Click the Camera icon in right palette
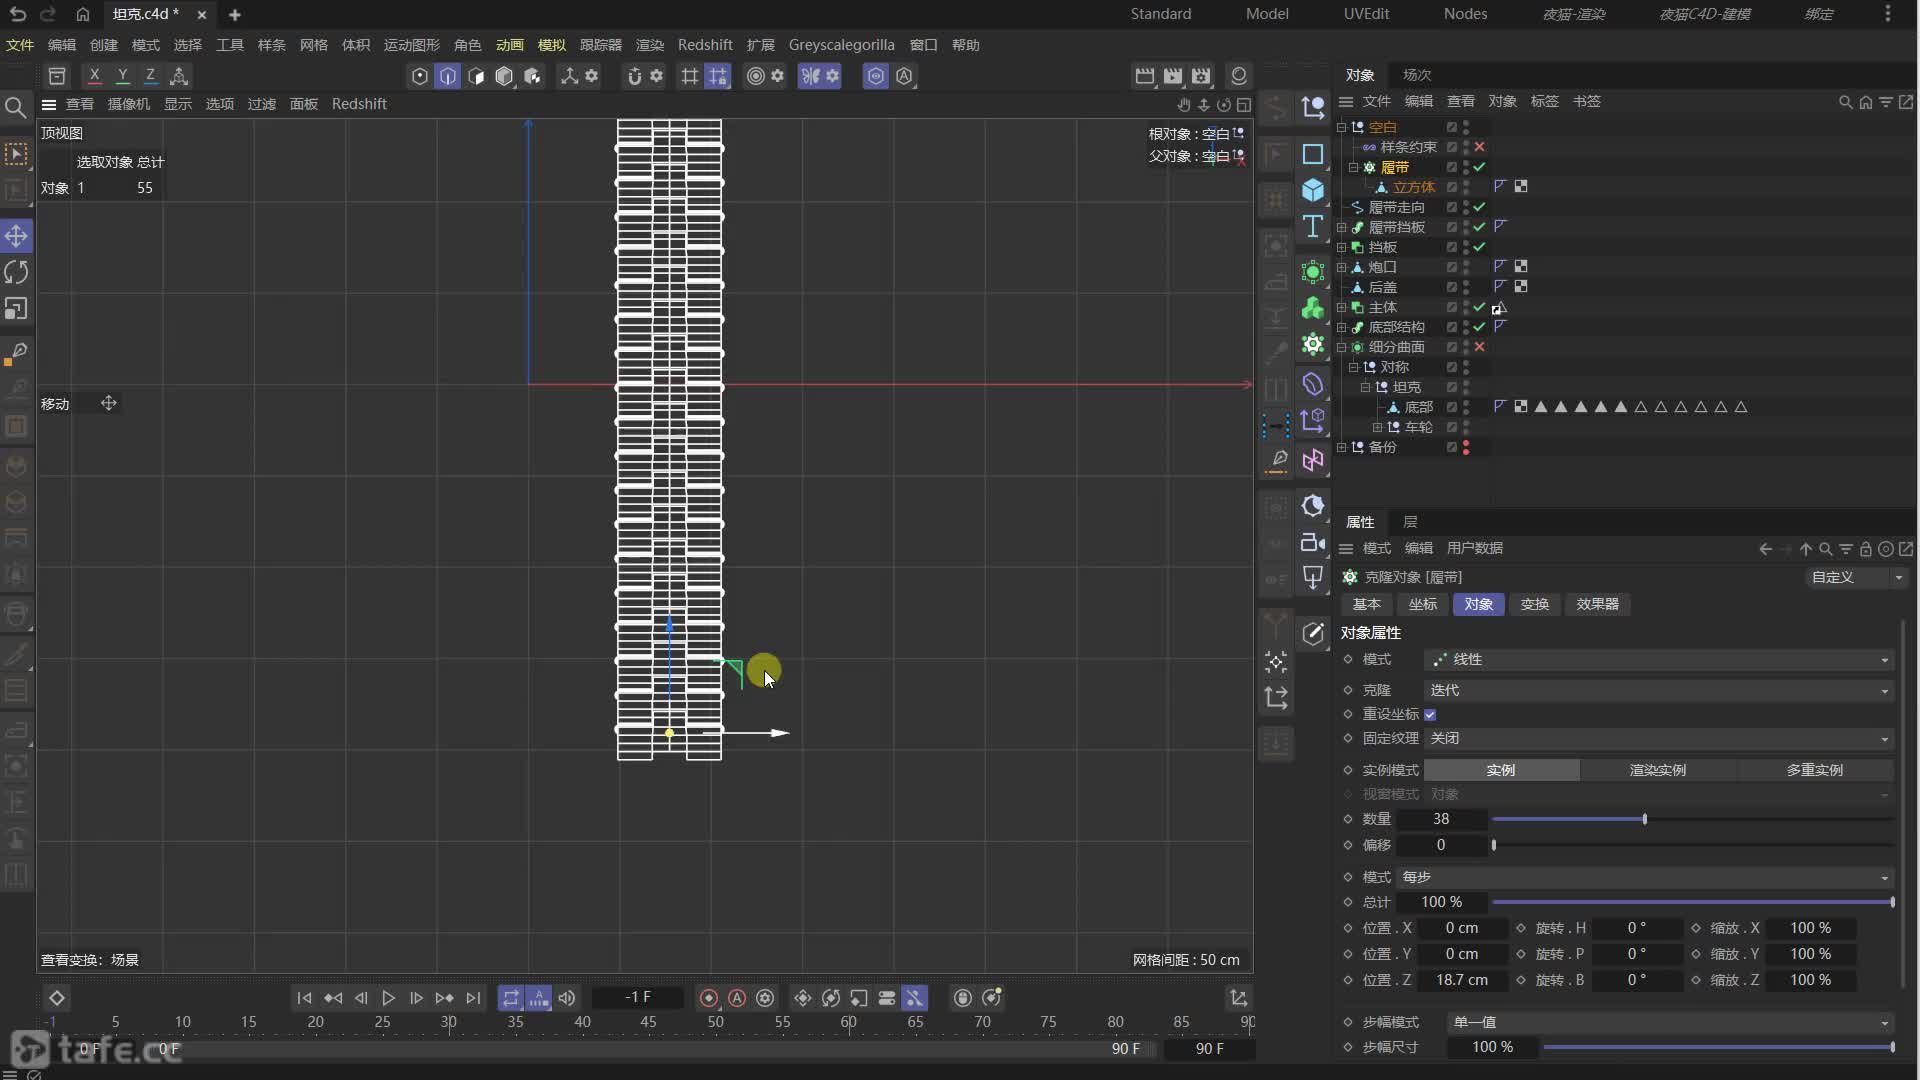1920x1080 pixels. click(x=1313, y=542)
